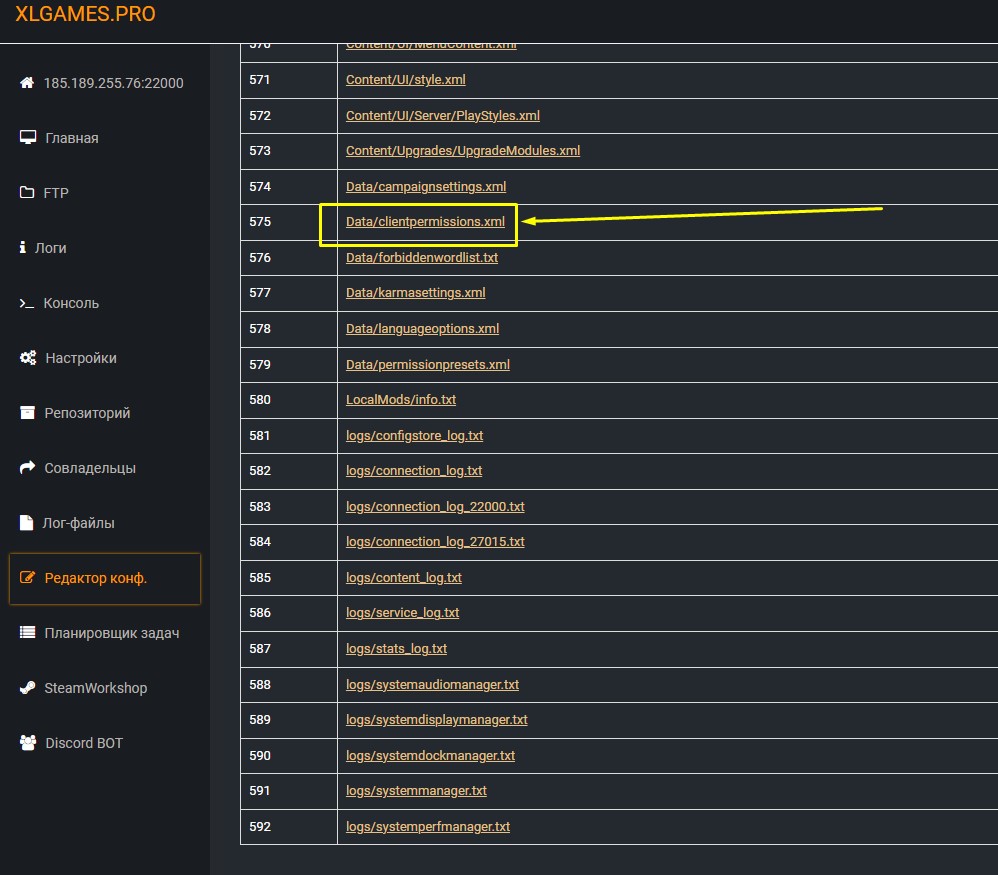The image size is (998, 875).
Task: Click the share arrow icon for Совладельцы
Action: click(x=27, y=468)
